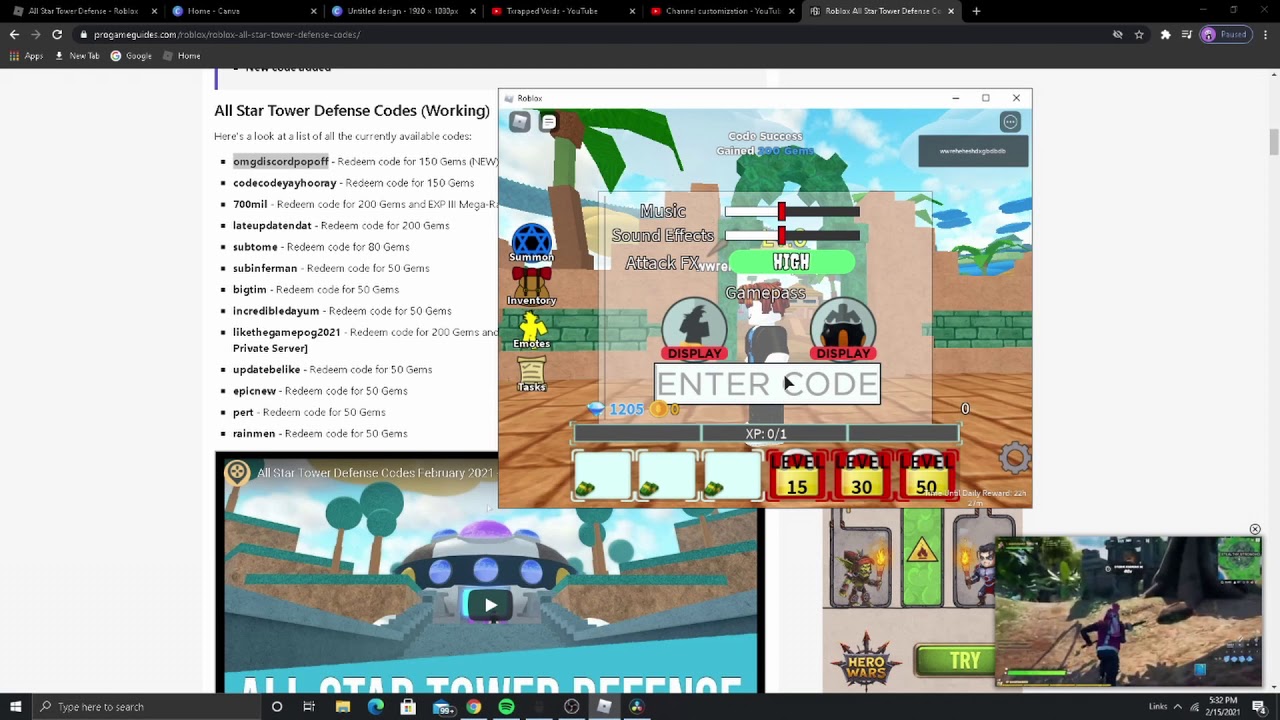
Task: Open the Summon menu in Roblox
Action: [531, 243]
